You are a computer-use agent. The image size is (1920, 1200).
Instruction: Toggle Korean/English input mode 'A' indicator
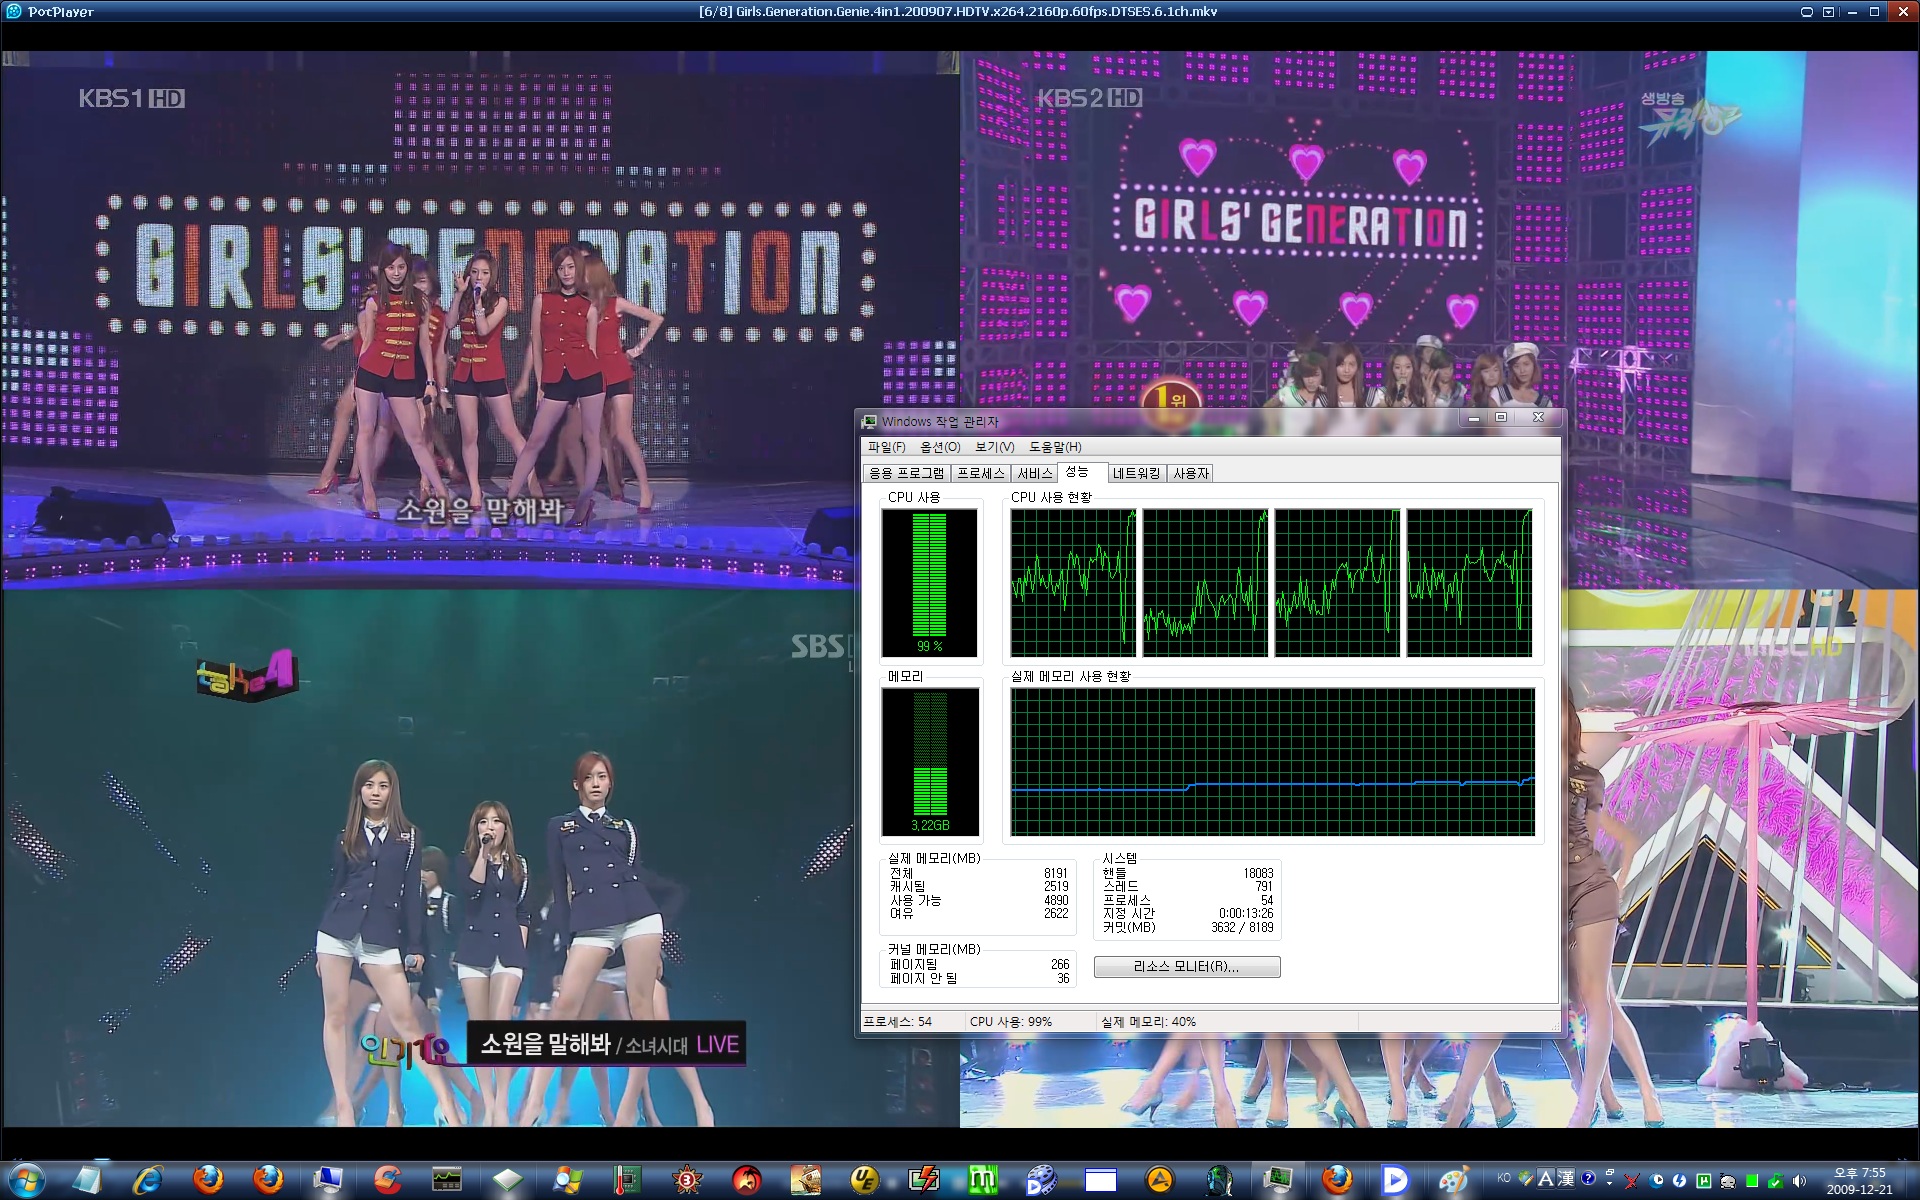[1545, 1179]
